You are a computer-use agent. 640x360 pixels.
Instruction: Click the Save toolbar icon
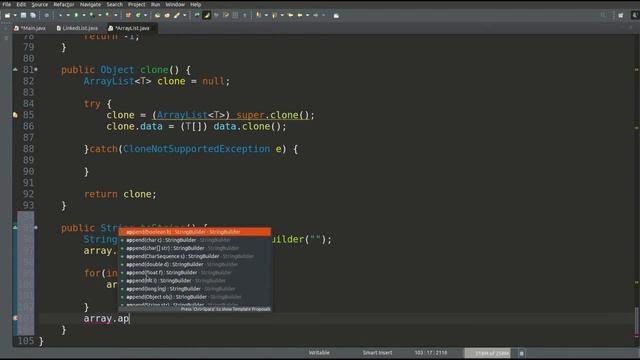[24, 16]
